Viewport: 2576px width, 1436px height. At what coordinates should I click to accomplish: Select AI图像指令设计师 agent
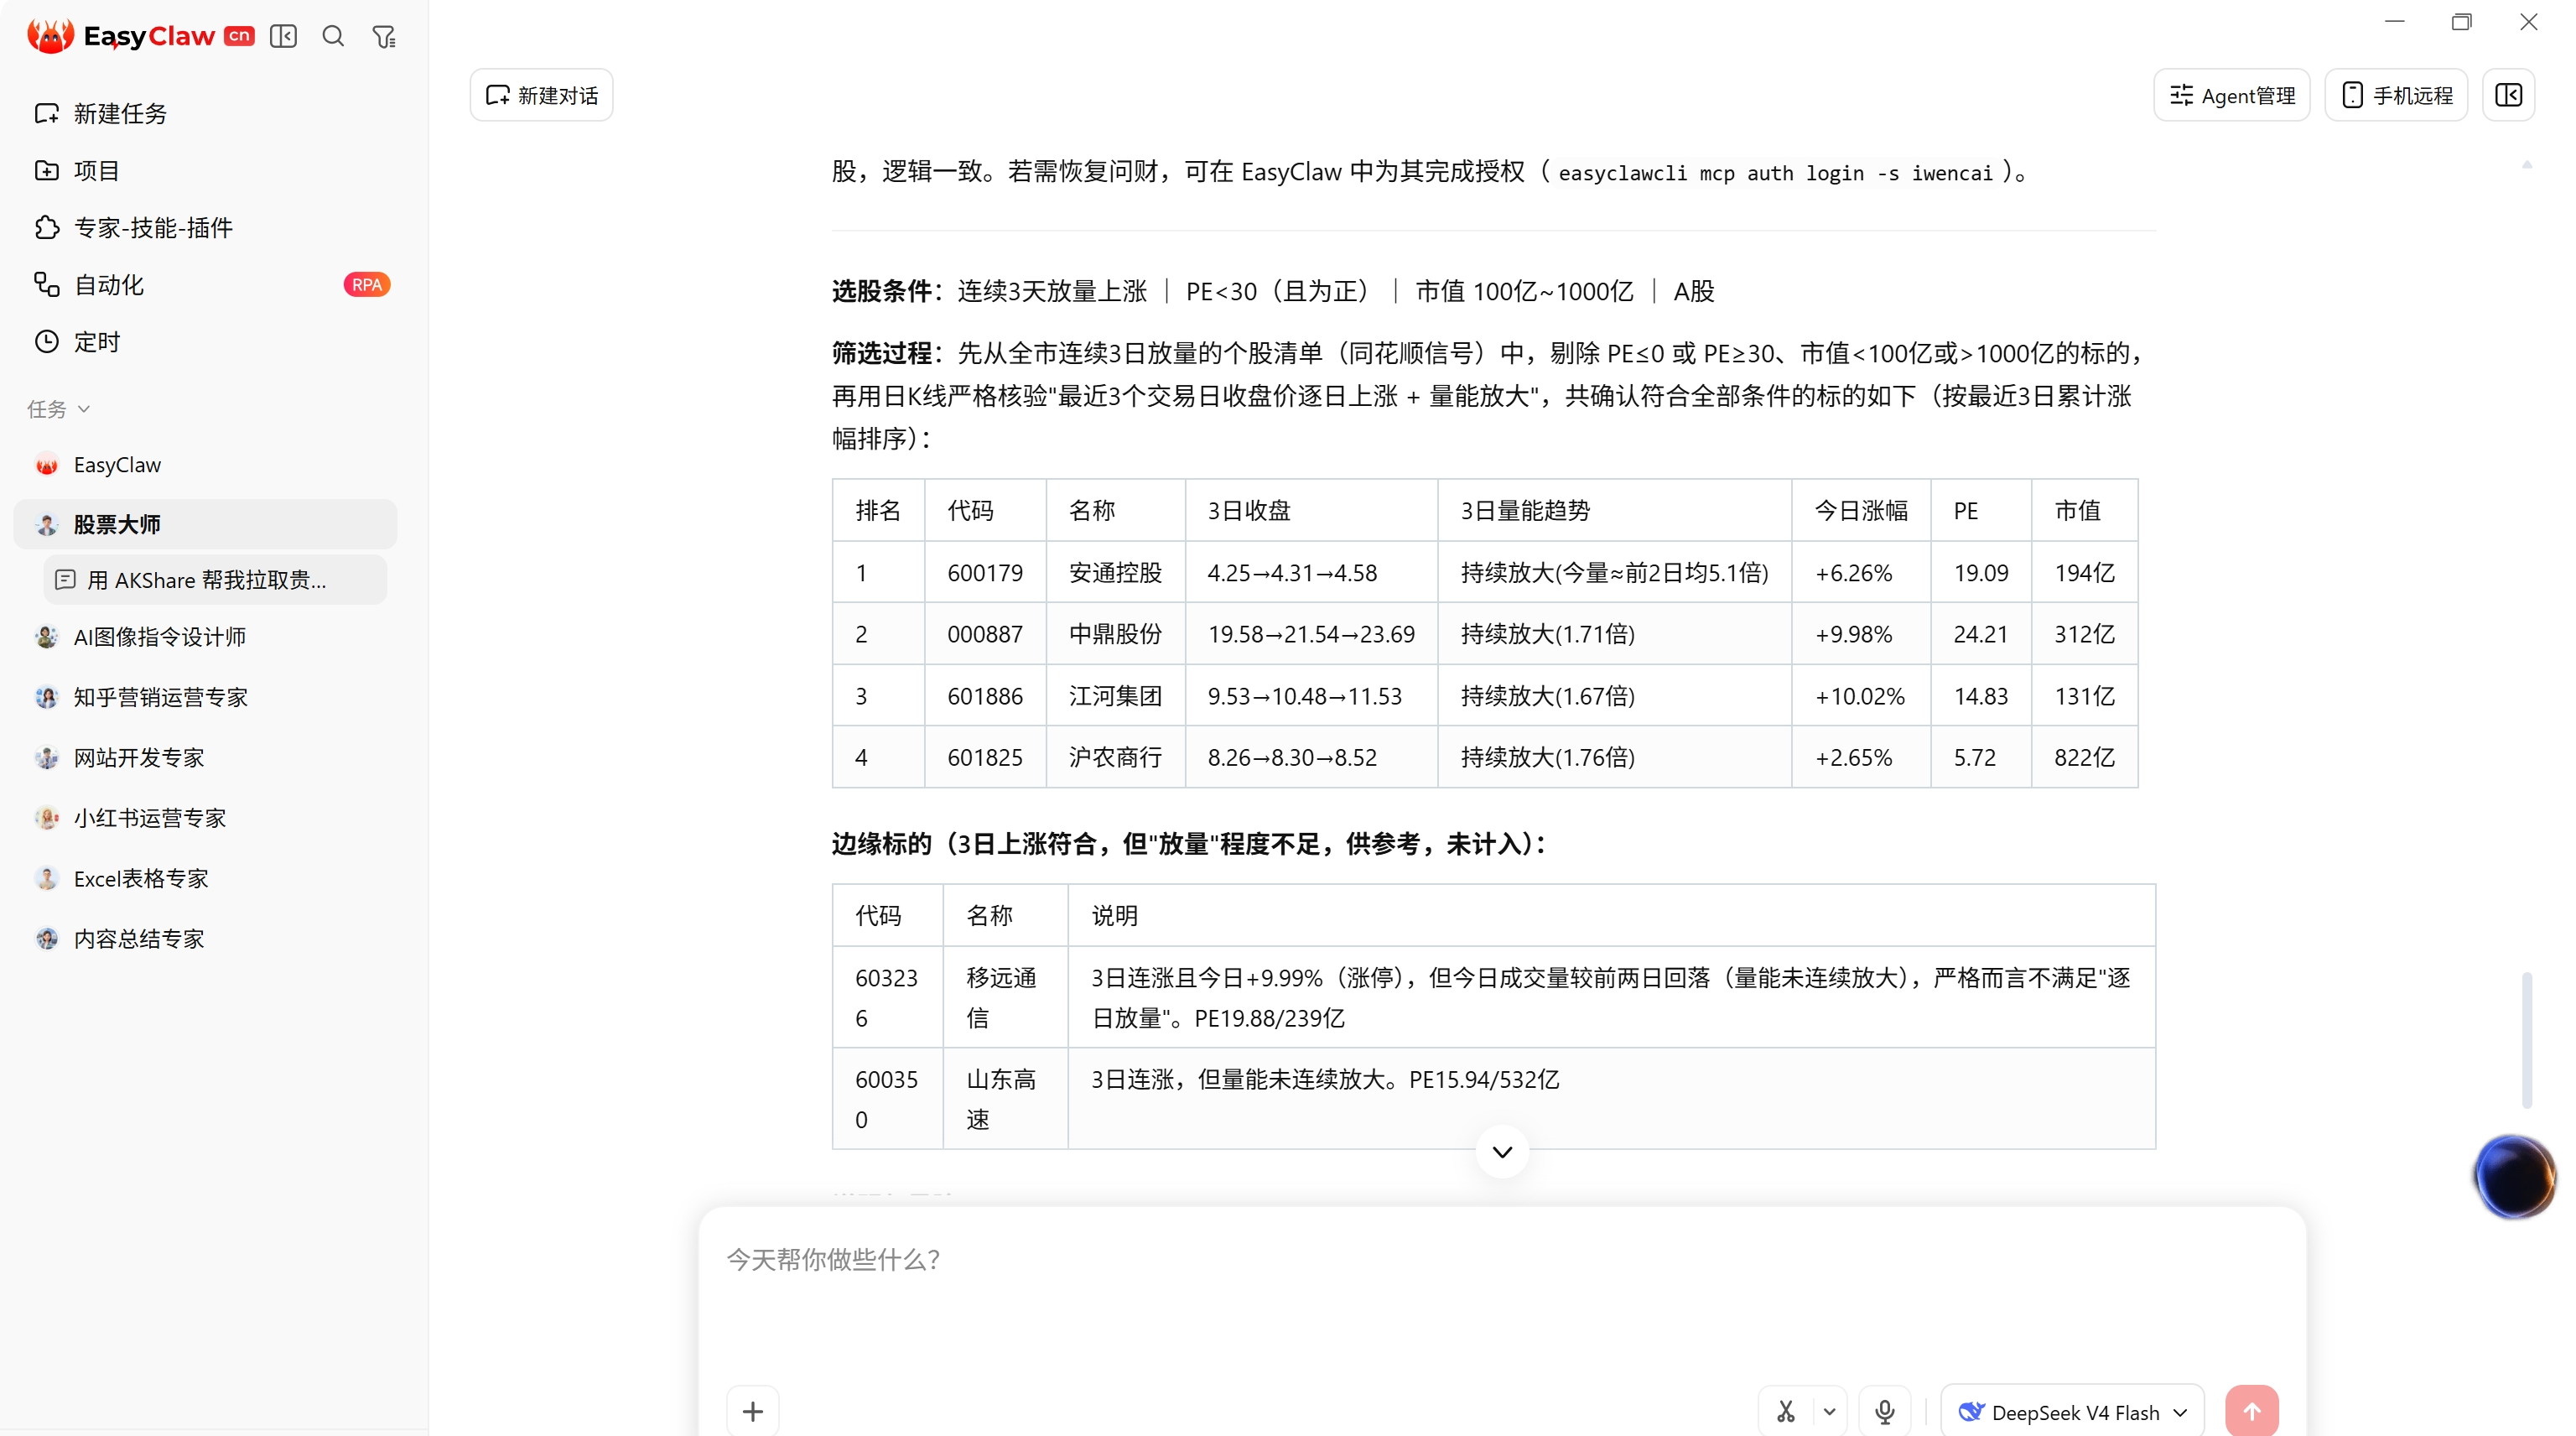[205, 637]
